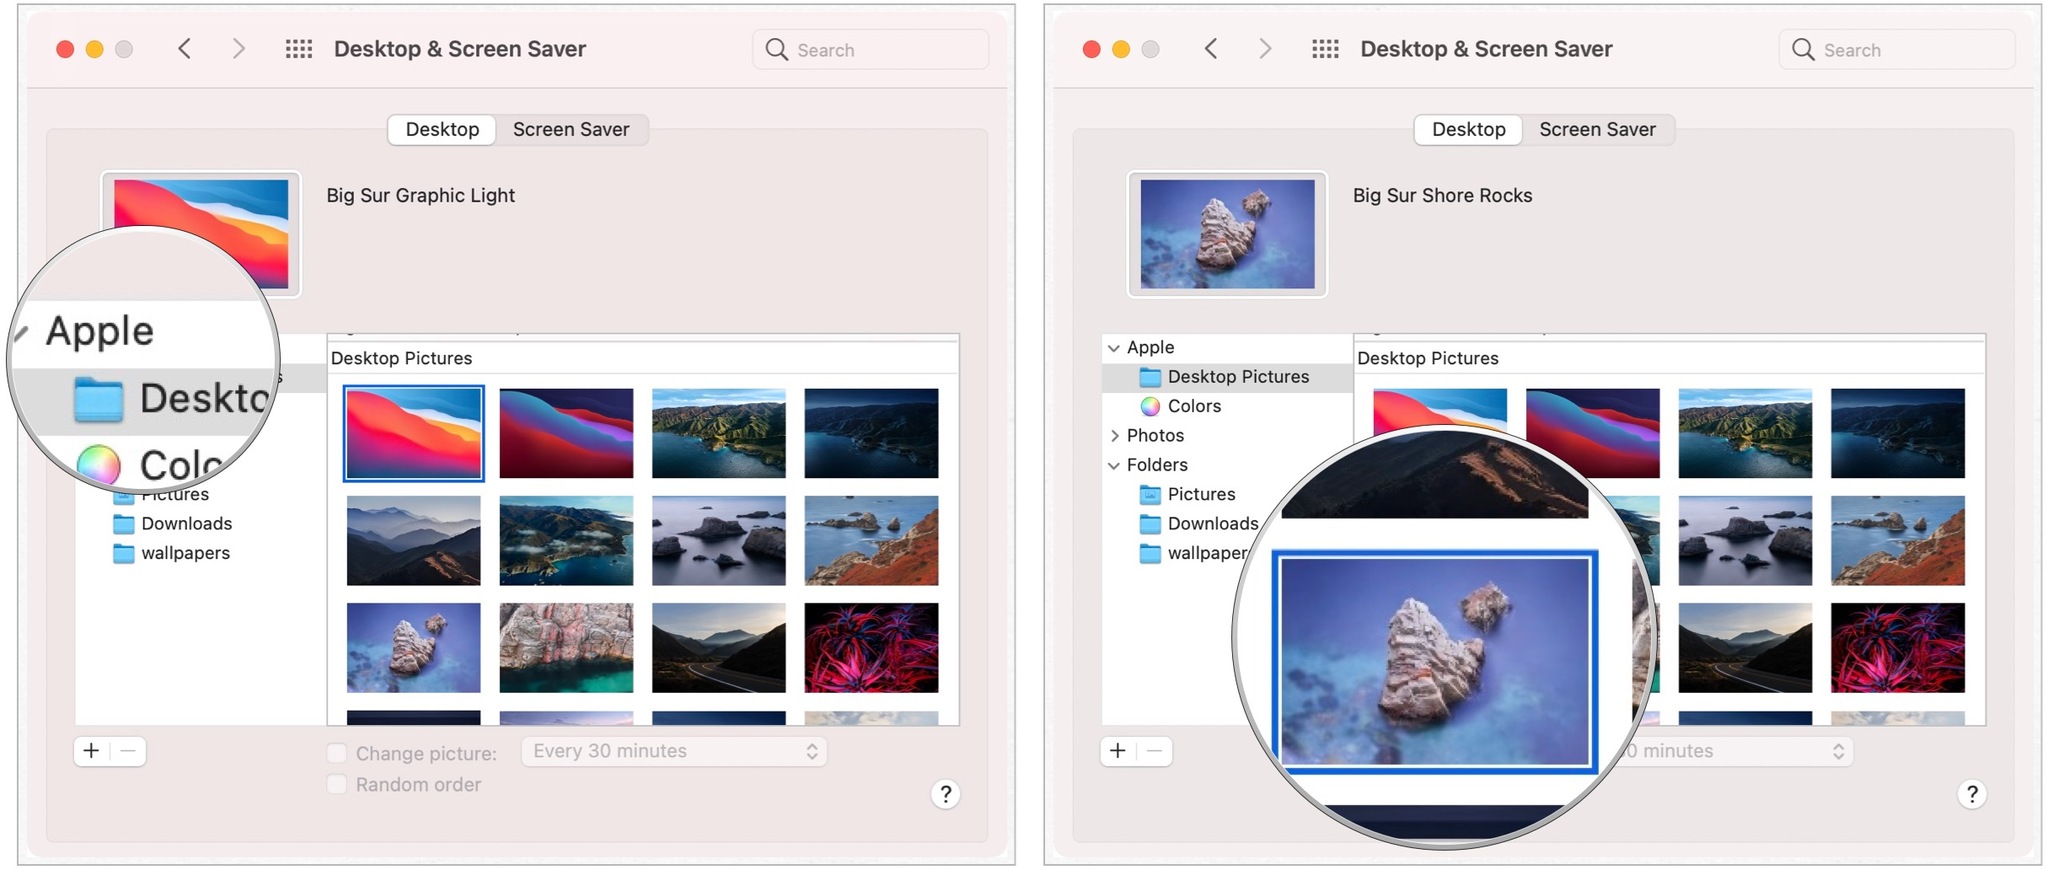The image size is (2048, 870).
Task: Open wallpapers folder in right window sidebar
Action: (1194, 553)
